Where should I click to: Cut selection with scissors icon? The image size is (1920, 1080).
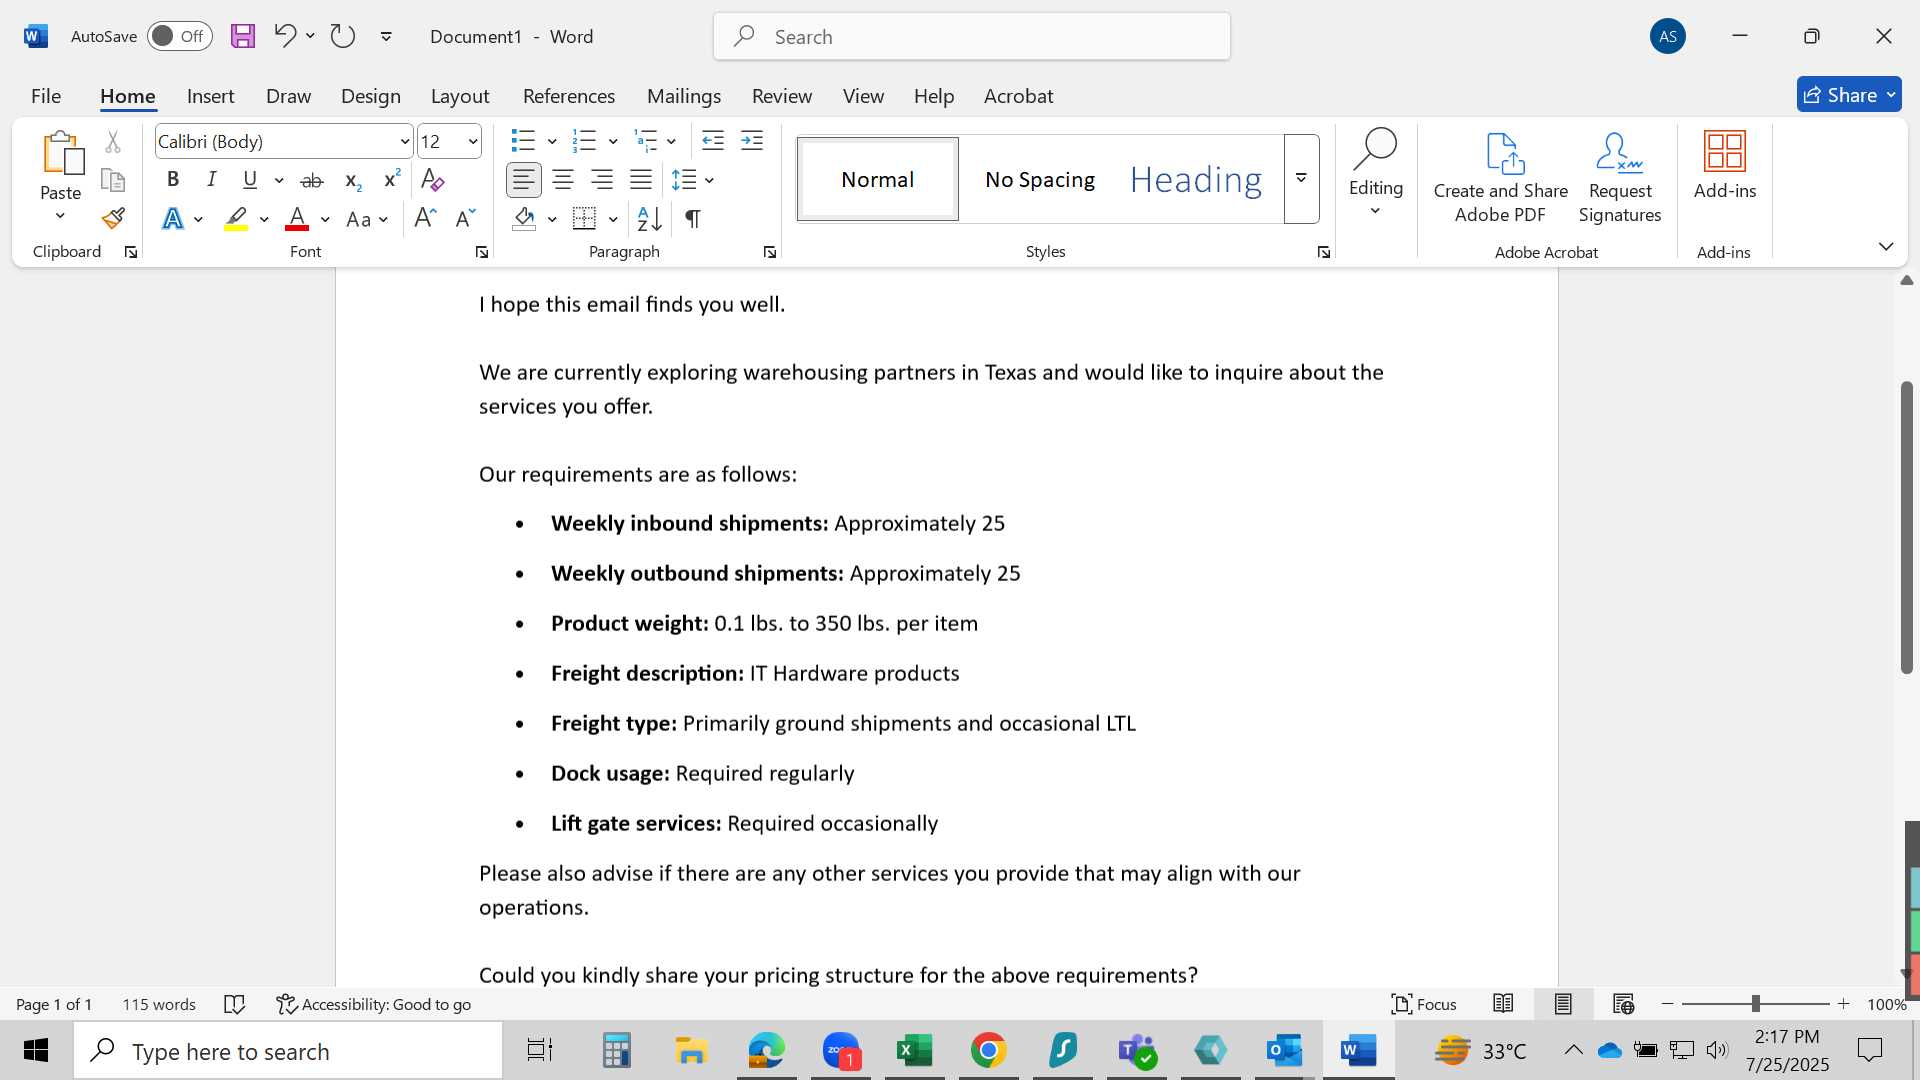pyautogui.click(x=113, y=142)
